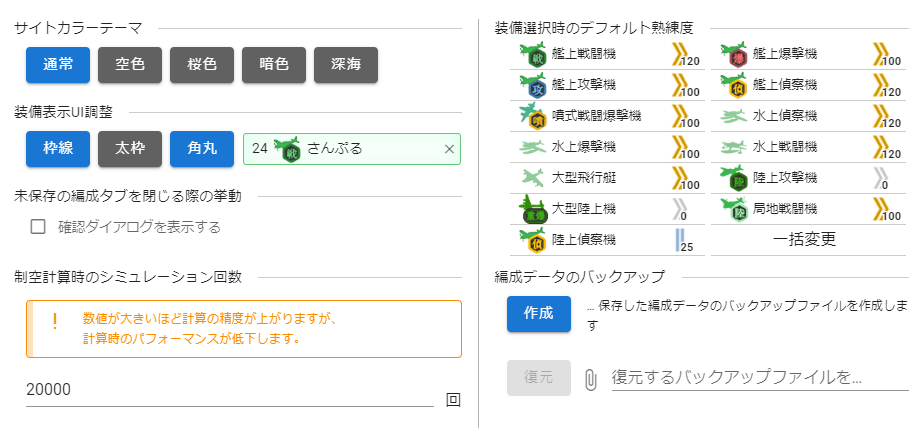Click the 局地戦闘機 aircraft icon
This screenshot has height=433, width=920.
pos(734,209)
